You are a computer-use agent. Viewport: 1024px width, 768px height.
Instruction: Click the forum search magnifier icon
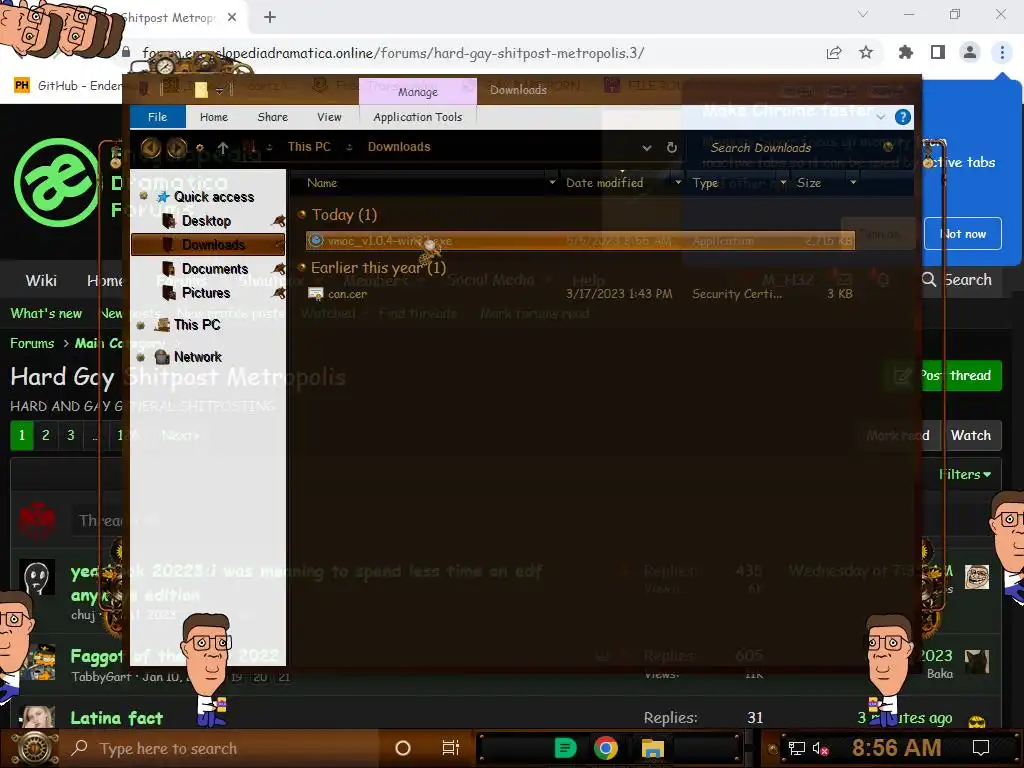[x=929, y=280]
